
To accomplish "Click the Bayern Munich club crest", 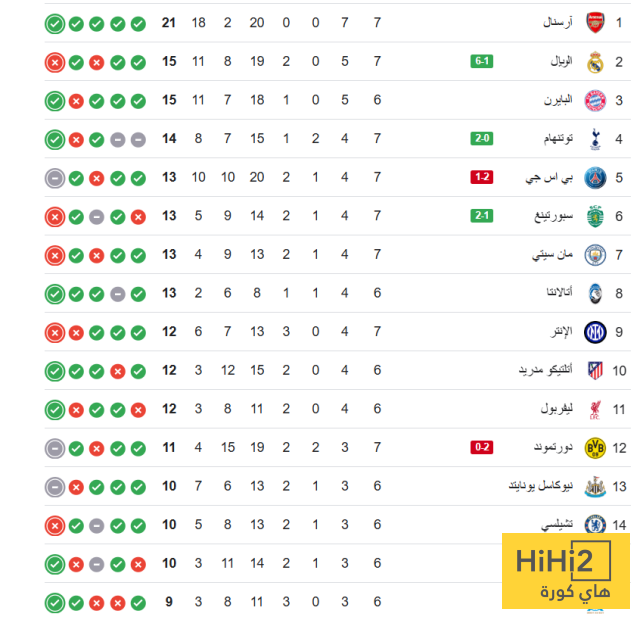I will tap(595, 100).
